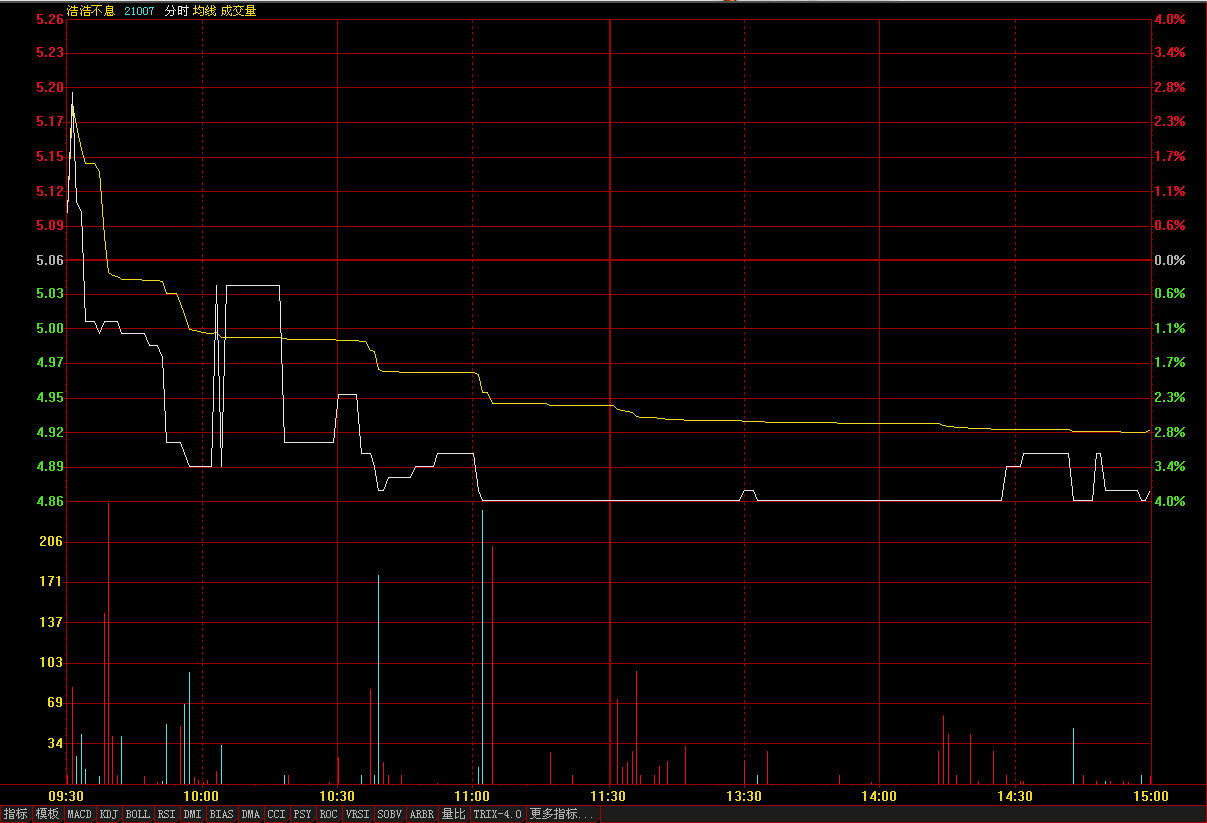Click the DMI indicator tab
This screenshot has height=823, width=1207.
coord(192,815)
